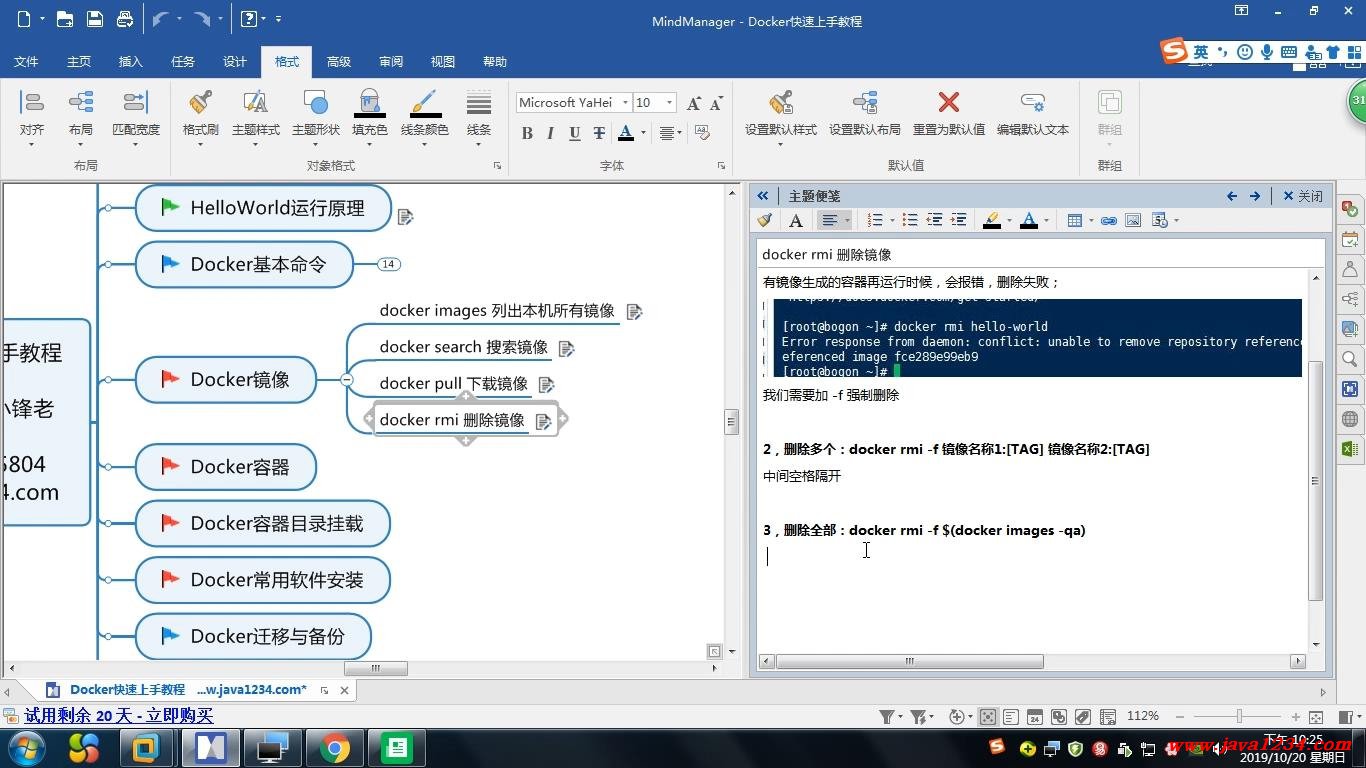
Task: Click the notes title field docker rmi 删除镜像
Action: (x=1041, y=254)
